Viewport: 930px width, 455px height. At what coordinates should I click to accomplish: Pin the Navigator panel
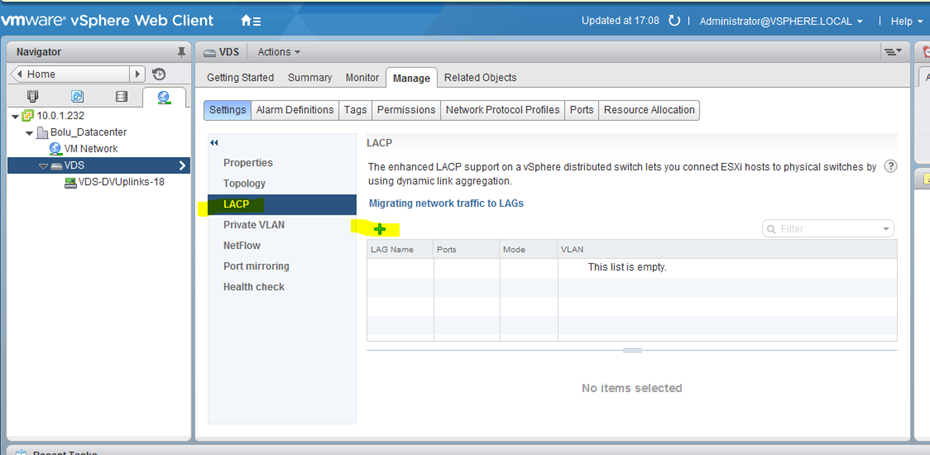181,52
